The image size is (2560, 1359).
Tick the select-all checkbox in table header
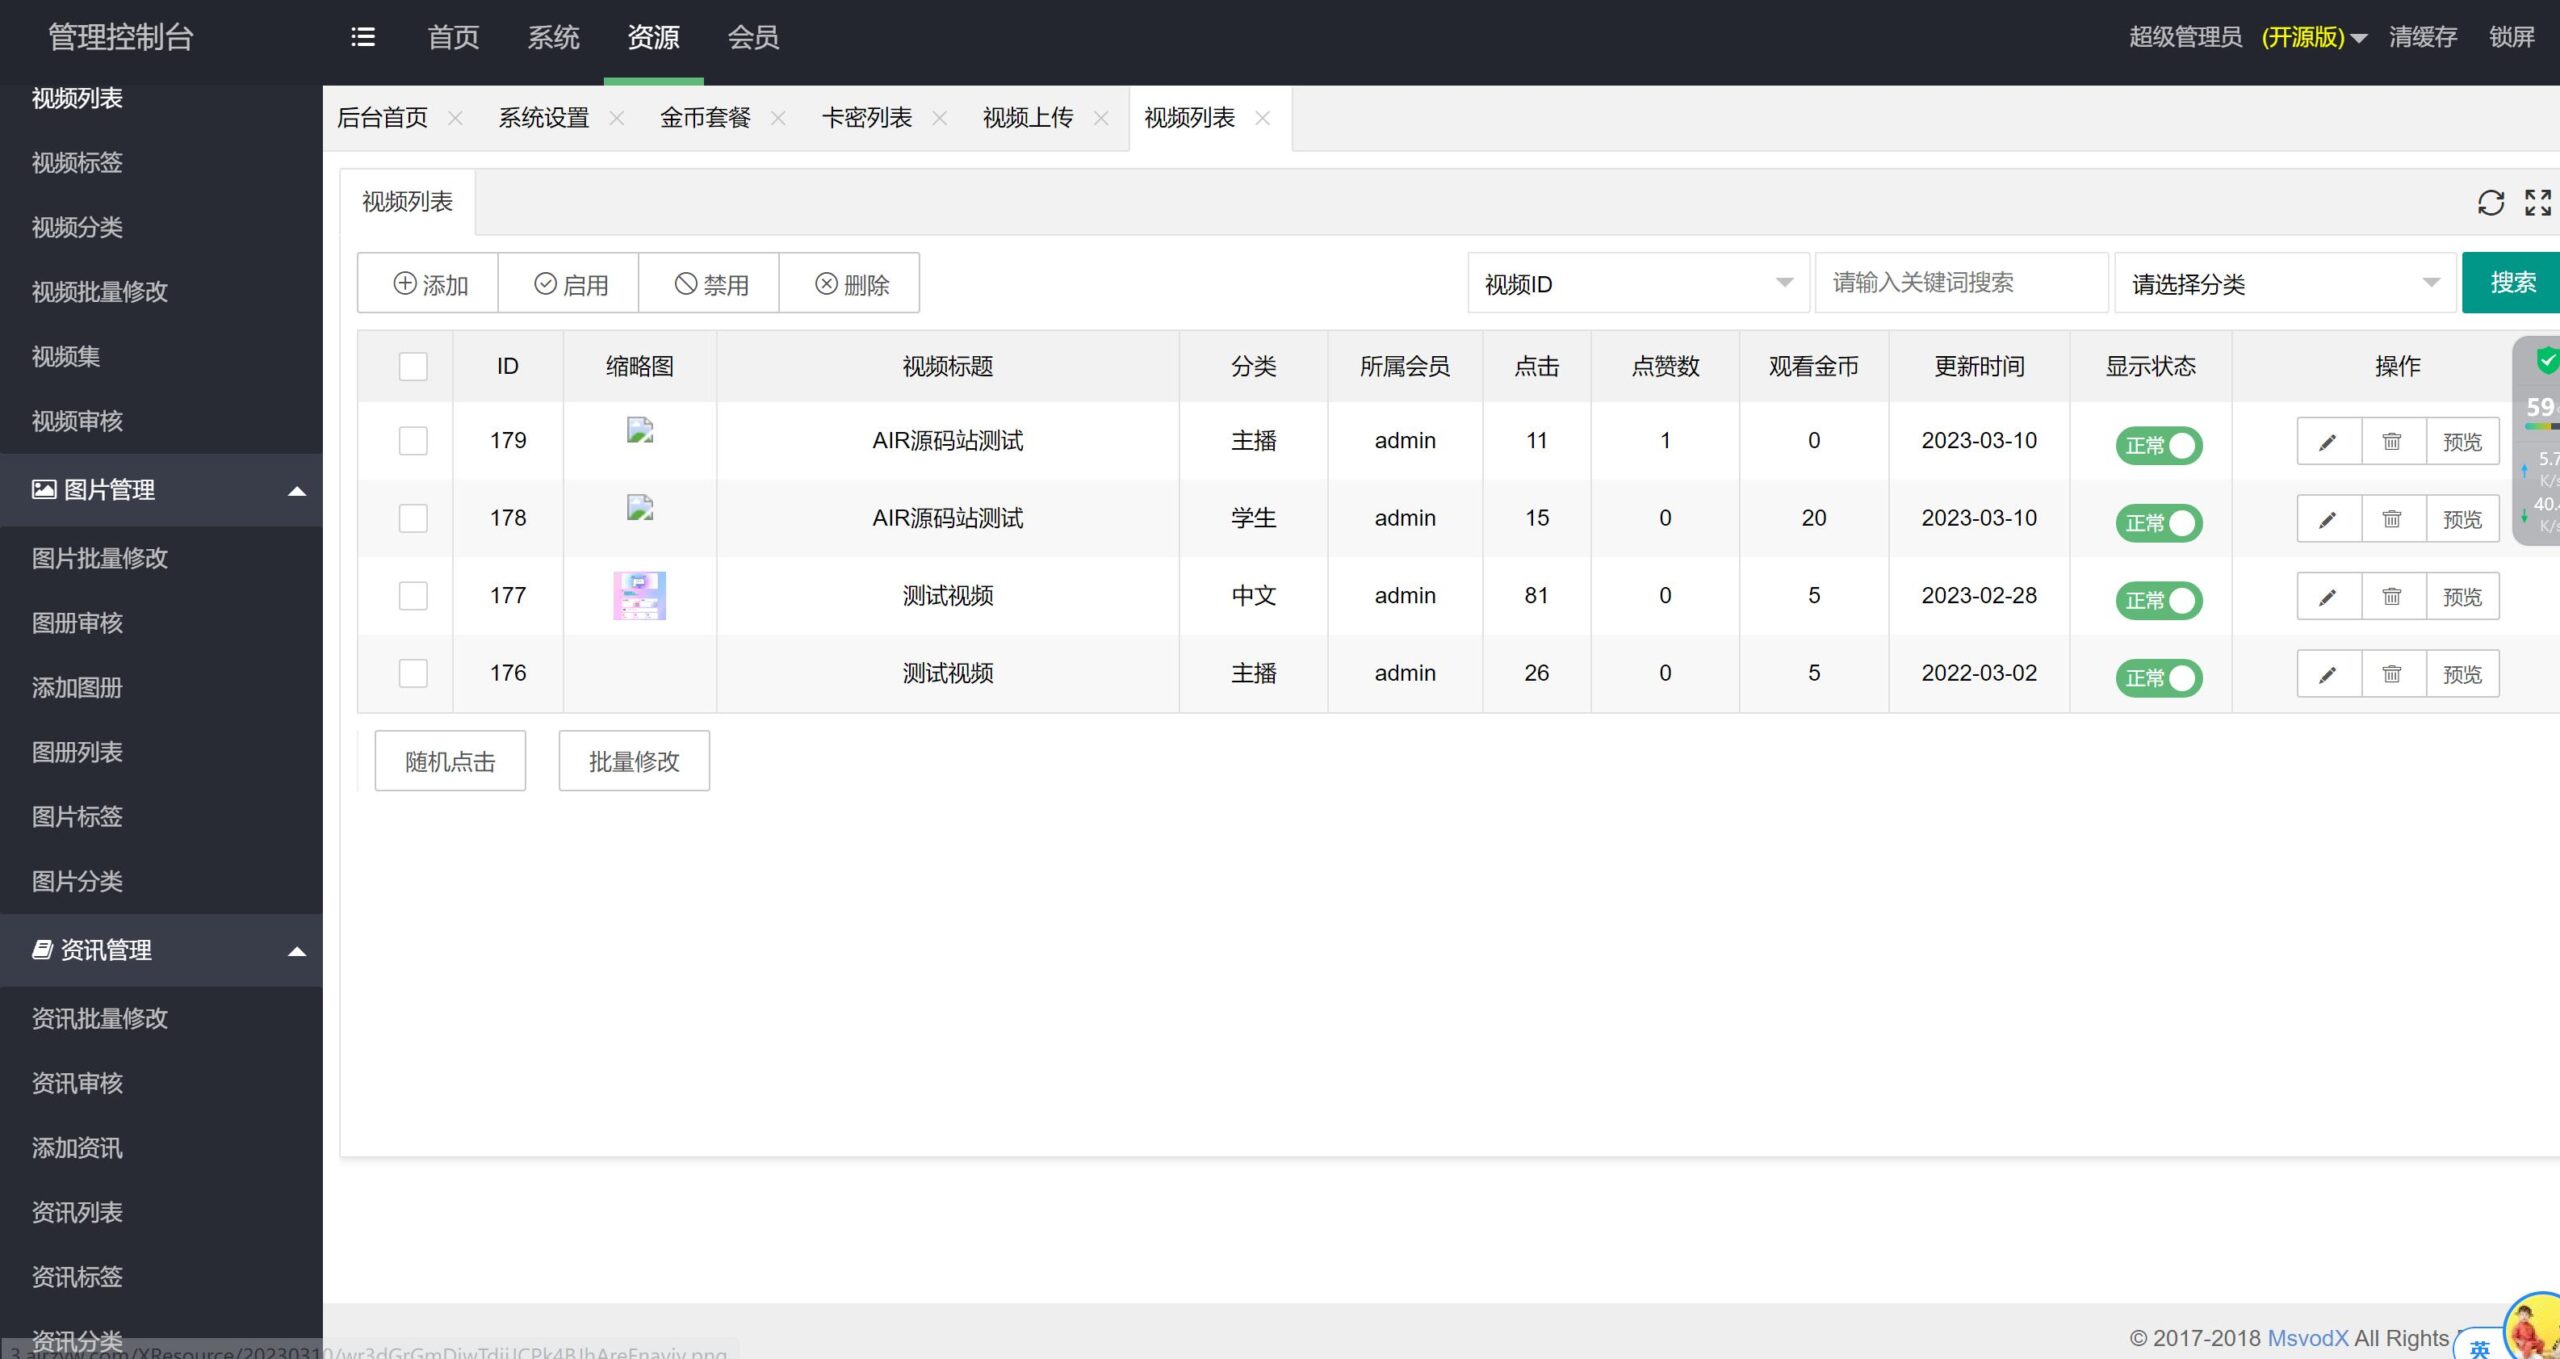click(413, 366)
